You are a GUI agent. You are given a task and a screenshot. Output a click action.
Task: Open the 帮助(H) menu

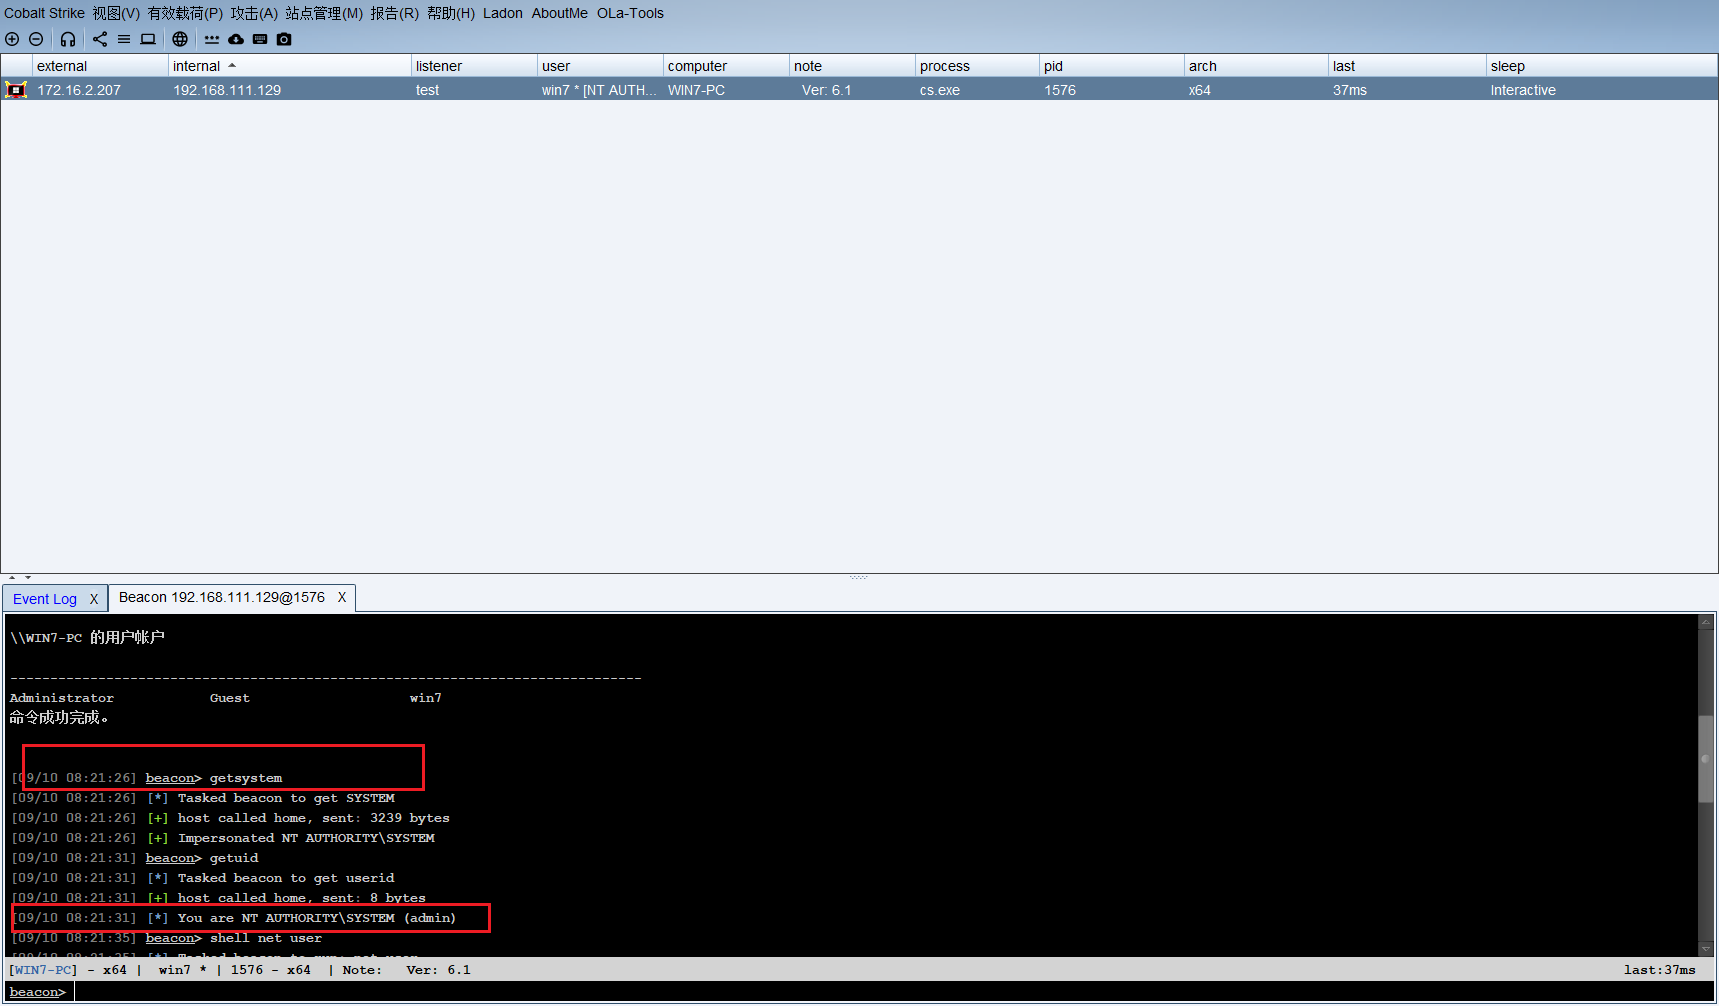click(451, 13)
